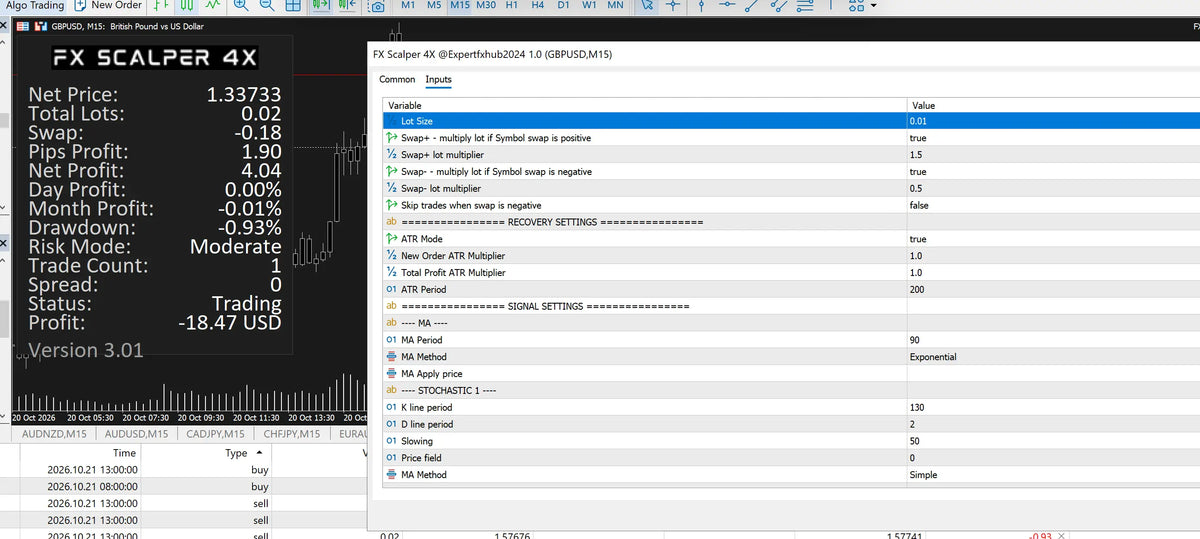Switch to the Inputs tab

tap(438, 80)
